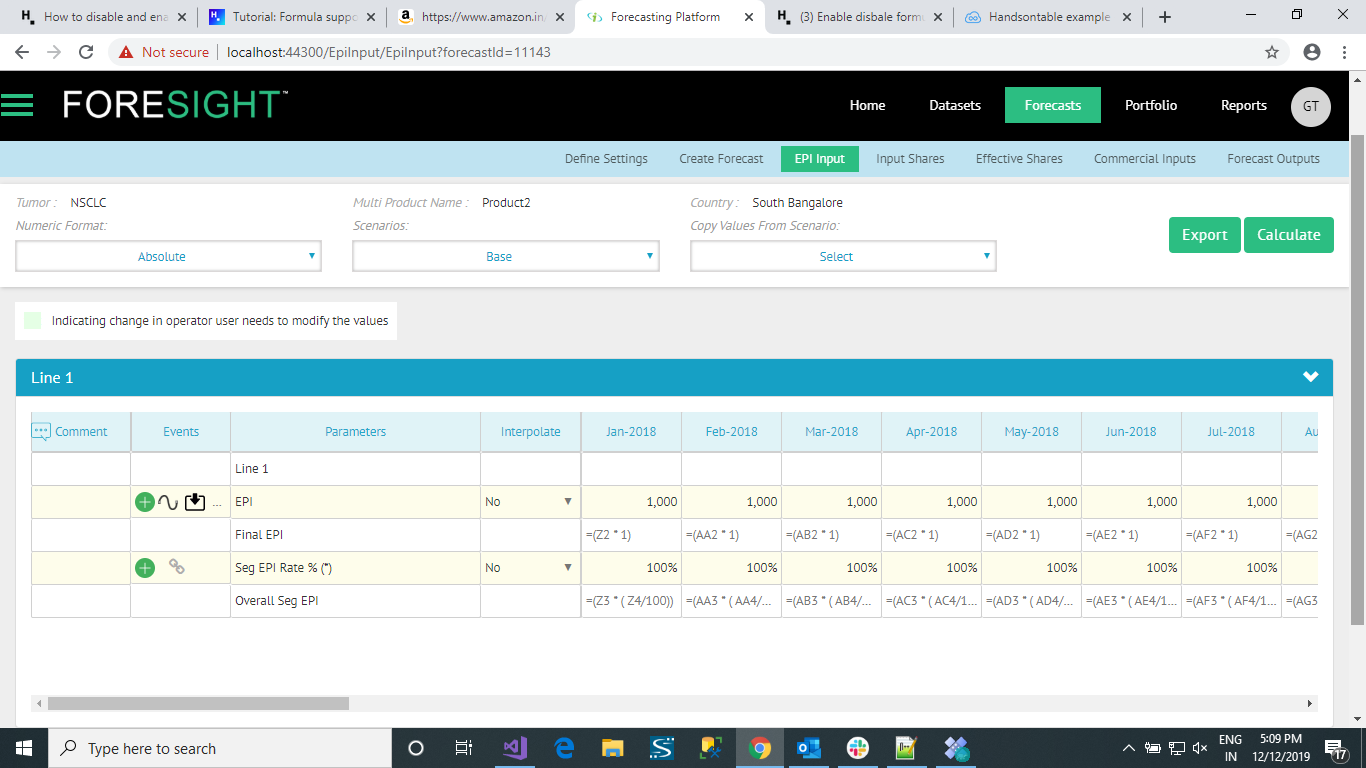Click the Export button
The width and height of the screenshot is (1366, 768).
pyautogui.click(x=1204, y=235)
